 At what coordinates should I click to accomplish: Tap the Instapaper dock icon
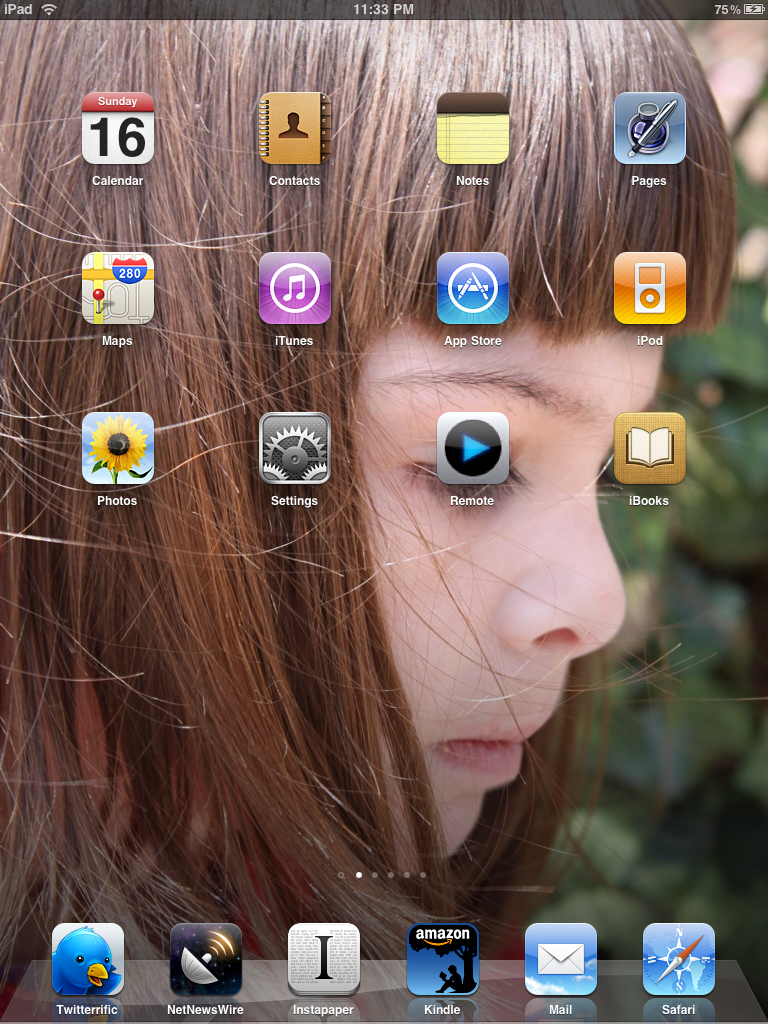coord(324,960)
